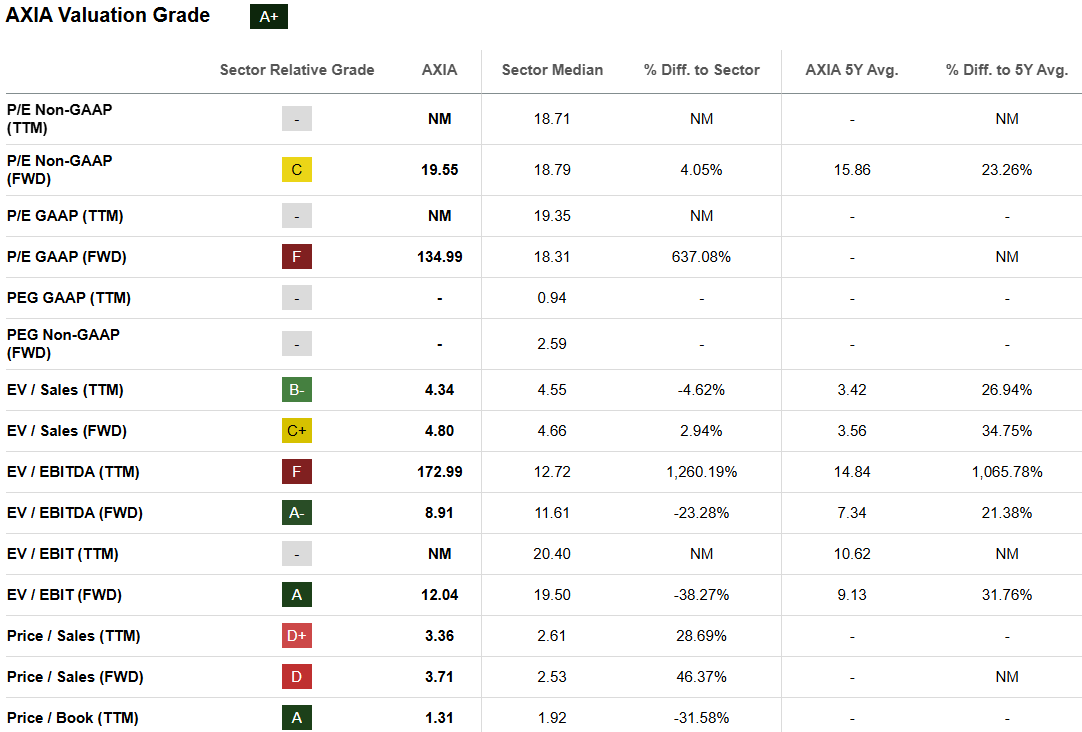Click the % Diff. to Sector column header
This screenshot has width=1082, height=732.
click(702, 70)
